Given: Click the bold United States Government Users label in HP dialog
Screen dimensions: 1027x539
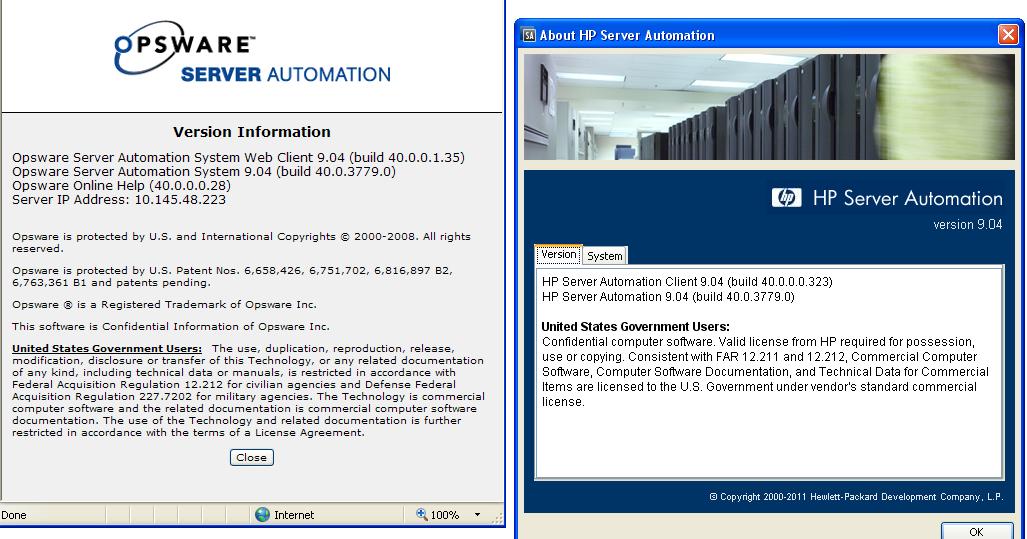Looking at the screenshot, I should [x=635, y=327].
